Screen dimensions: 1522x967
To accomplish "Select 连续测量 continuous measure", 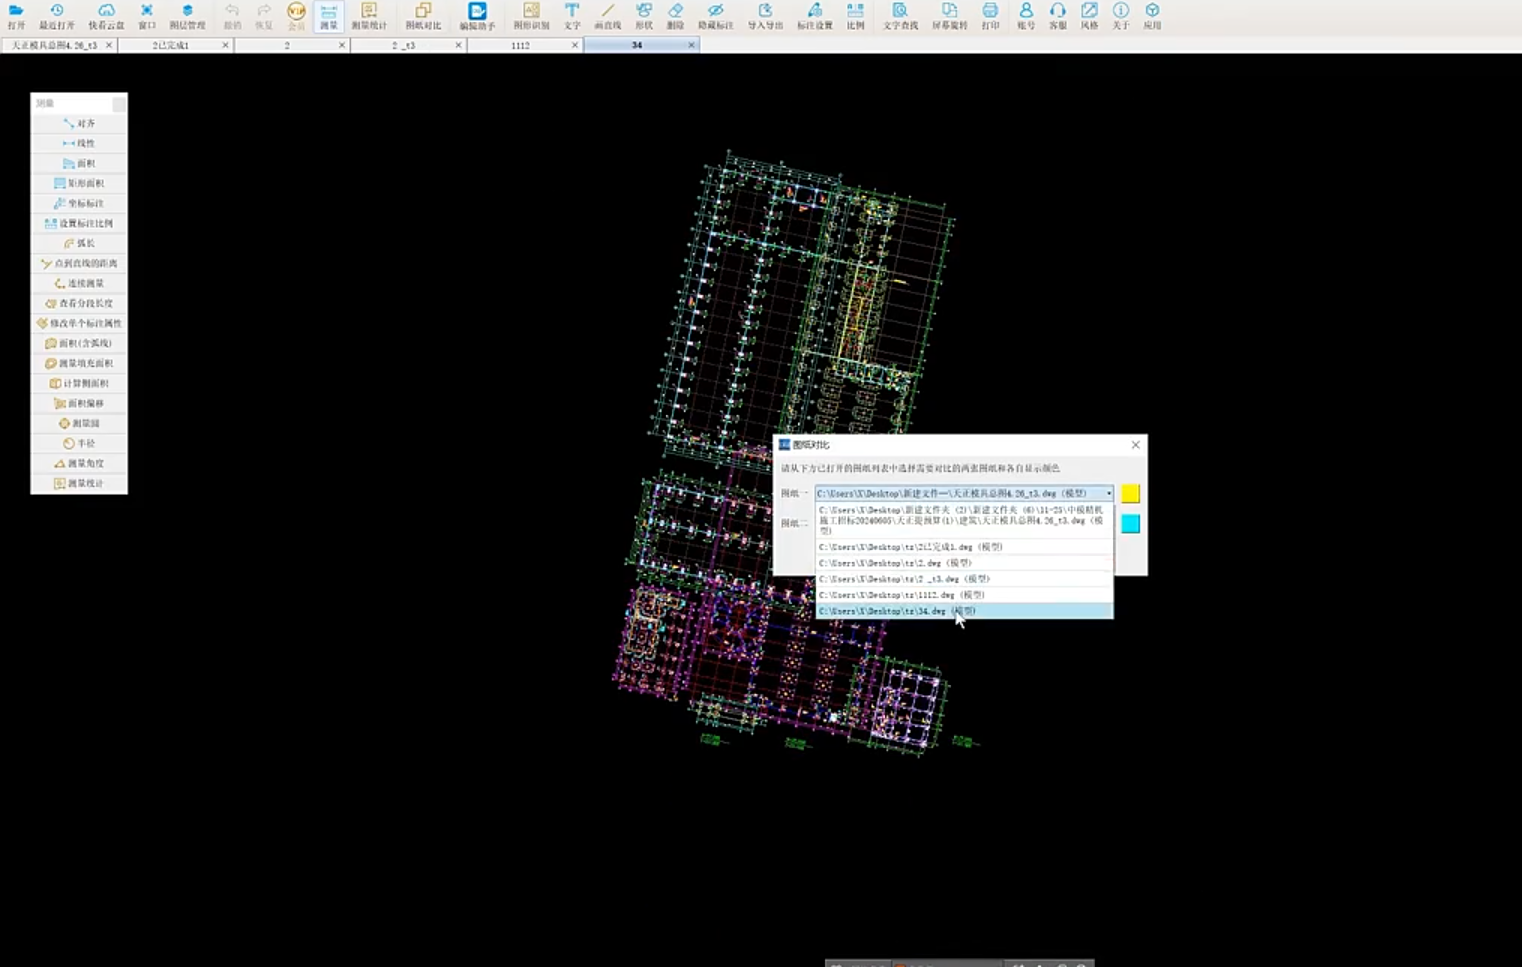I will pos(79,283).
